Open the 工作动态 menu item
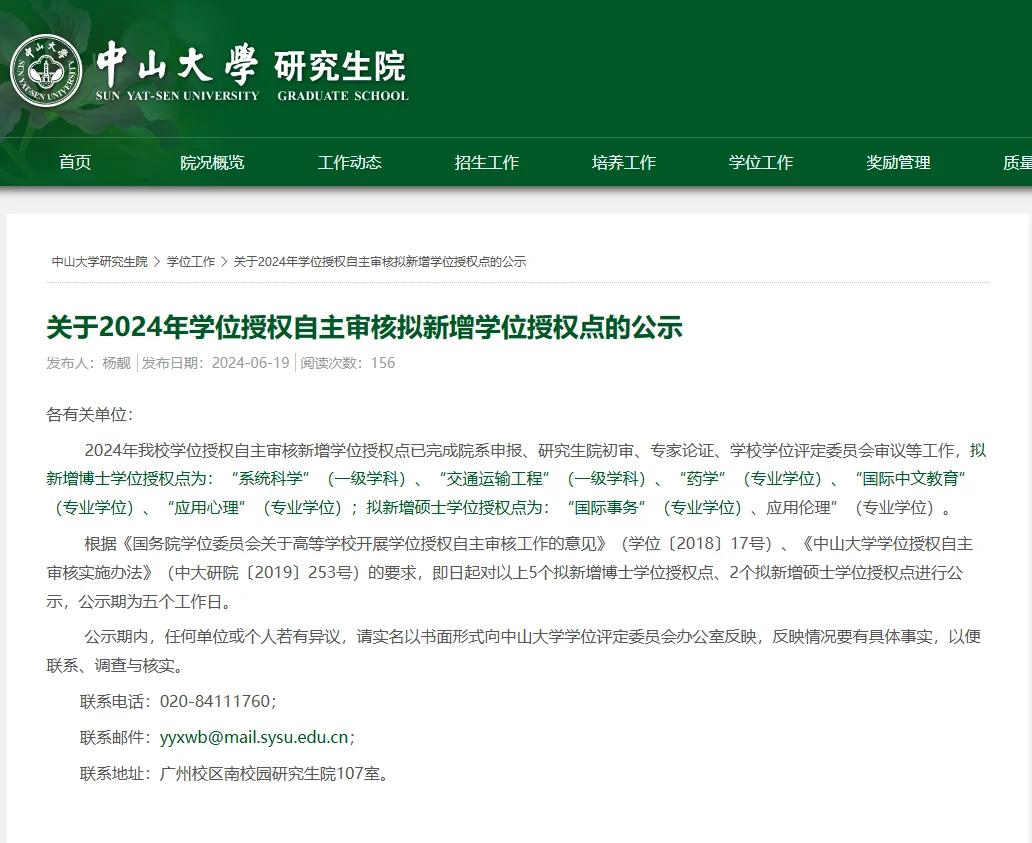 click(349, 163)
